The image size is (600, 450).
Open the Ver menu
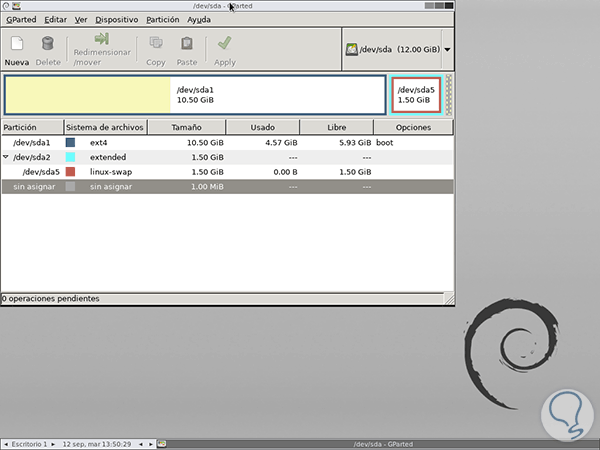point(81,20)
